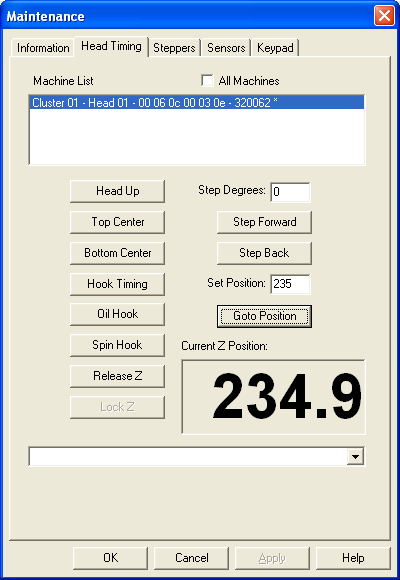400x580 pixels.
Task: Focus the Step Degrees input field
Action: [290, 192]
